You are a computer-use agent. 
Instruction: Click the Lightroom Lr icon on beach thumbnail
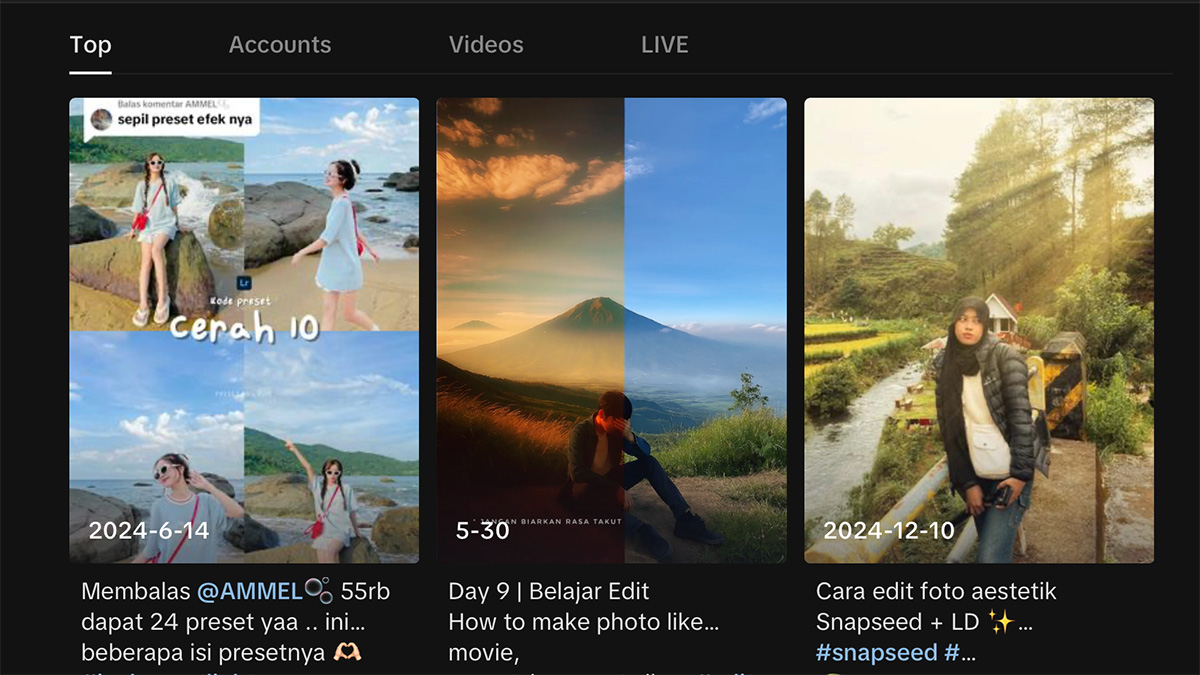pyautogui.click(x=244, y=284)
